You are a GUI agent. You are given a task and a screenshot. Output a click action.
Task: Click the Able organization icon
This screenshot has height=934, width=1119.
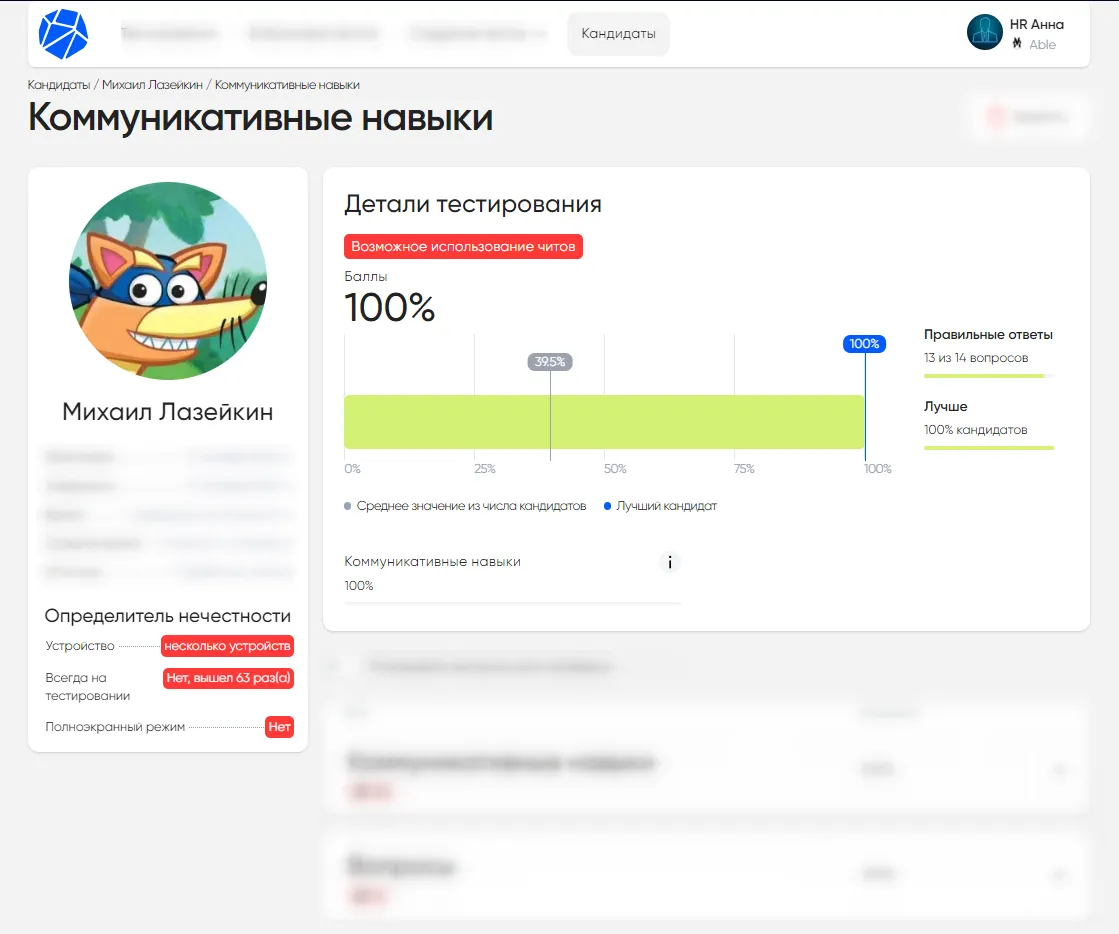(1016, 44)
